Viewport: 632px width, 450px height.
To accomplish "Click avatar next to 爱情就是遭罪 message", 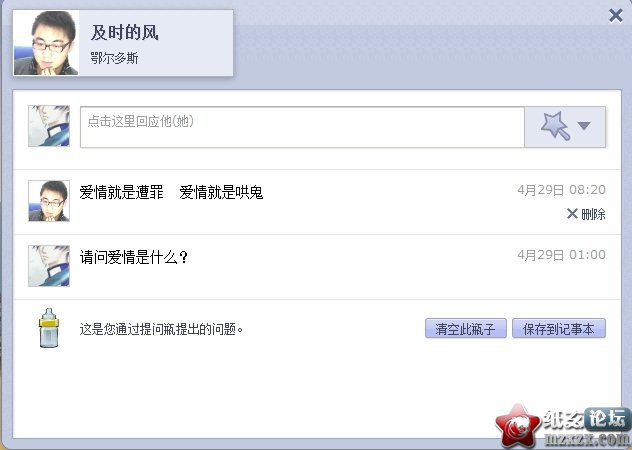I will (49, 201).
